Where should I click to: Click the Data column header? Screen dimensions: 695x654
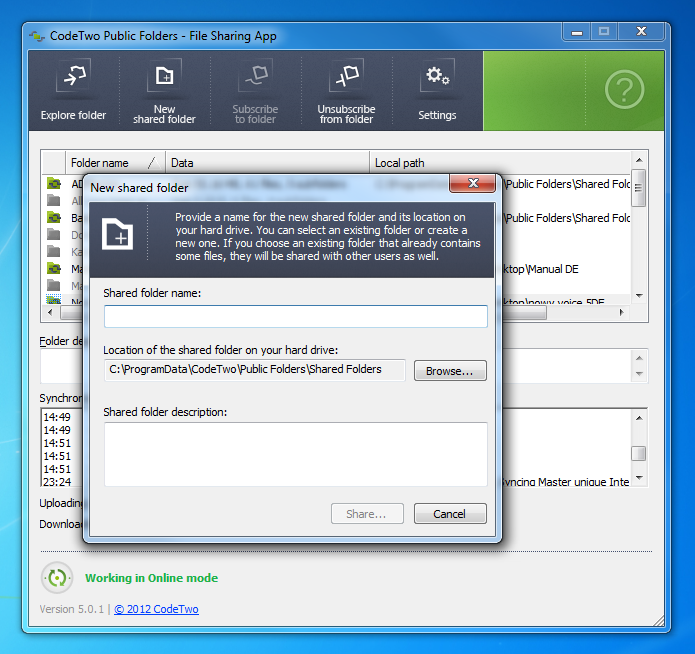click(267, 163)
